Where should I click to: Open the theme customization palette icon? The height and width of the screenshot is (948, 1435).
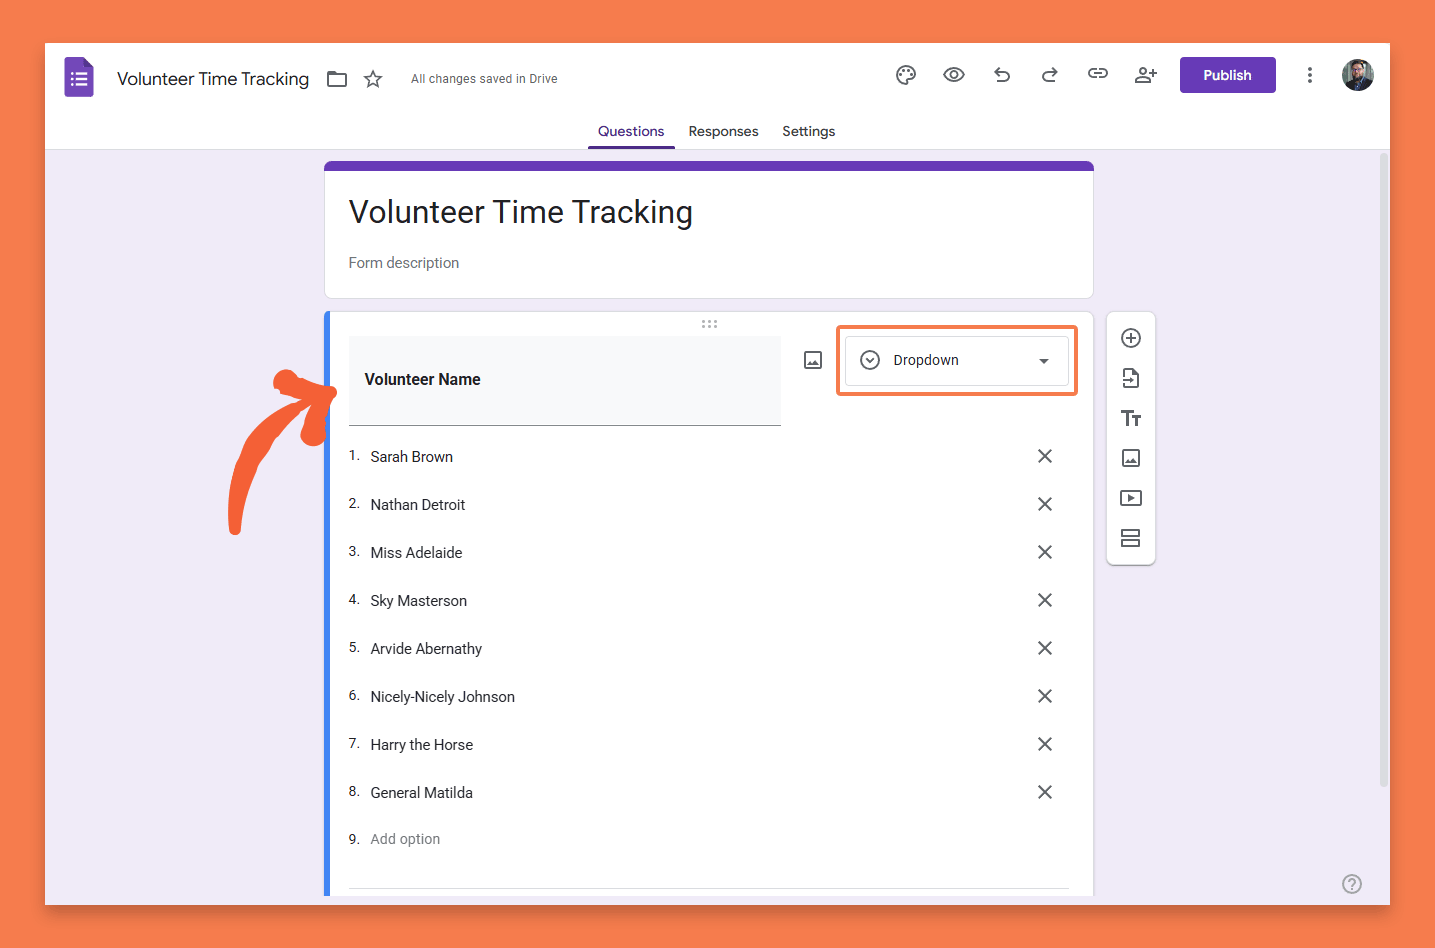(906, 75)
